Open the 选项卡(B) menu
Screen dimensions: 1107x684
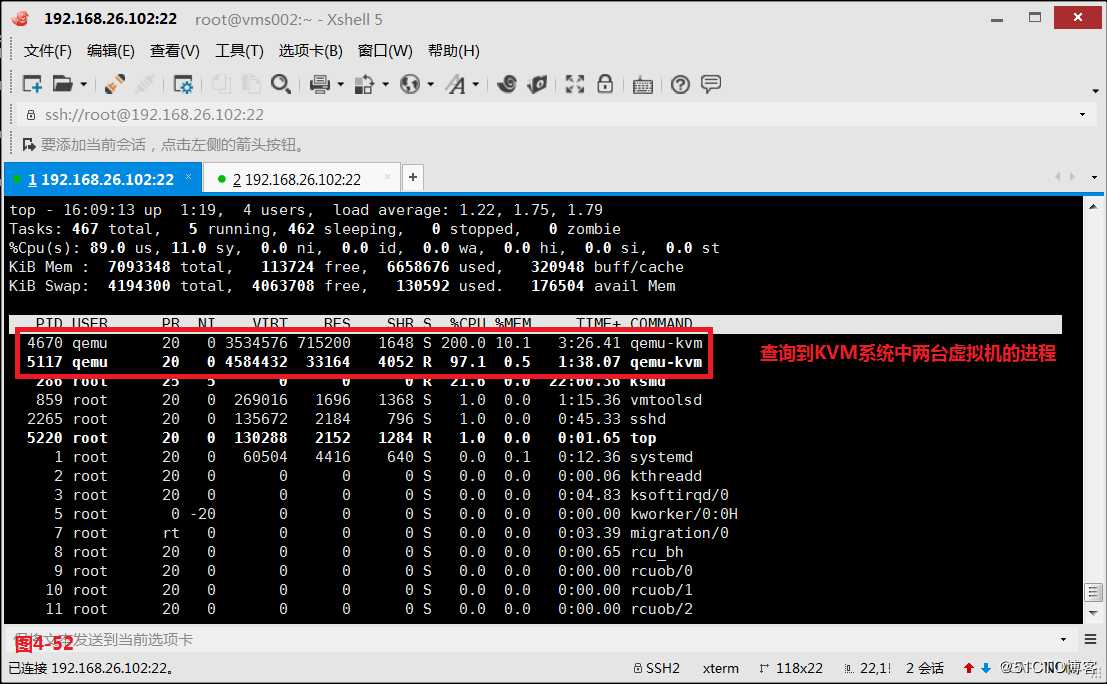[x=310, y=51]
